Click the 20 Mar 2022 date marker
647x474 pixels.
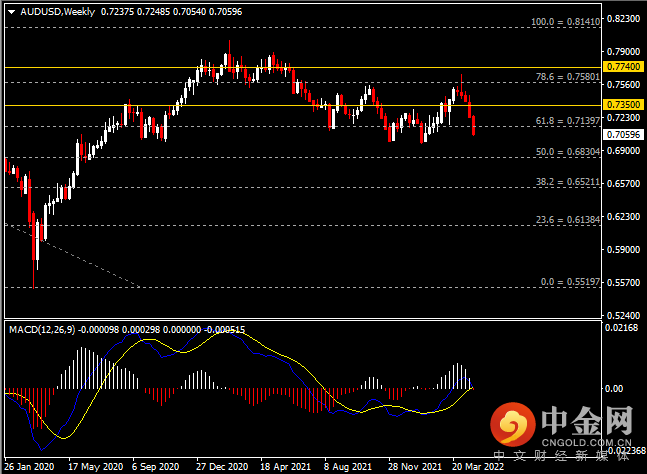[x=478, y=467]
